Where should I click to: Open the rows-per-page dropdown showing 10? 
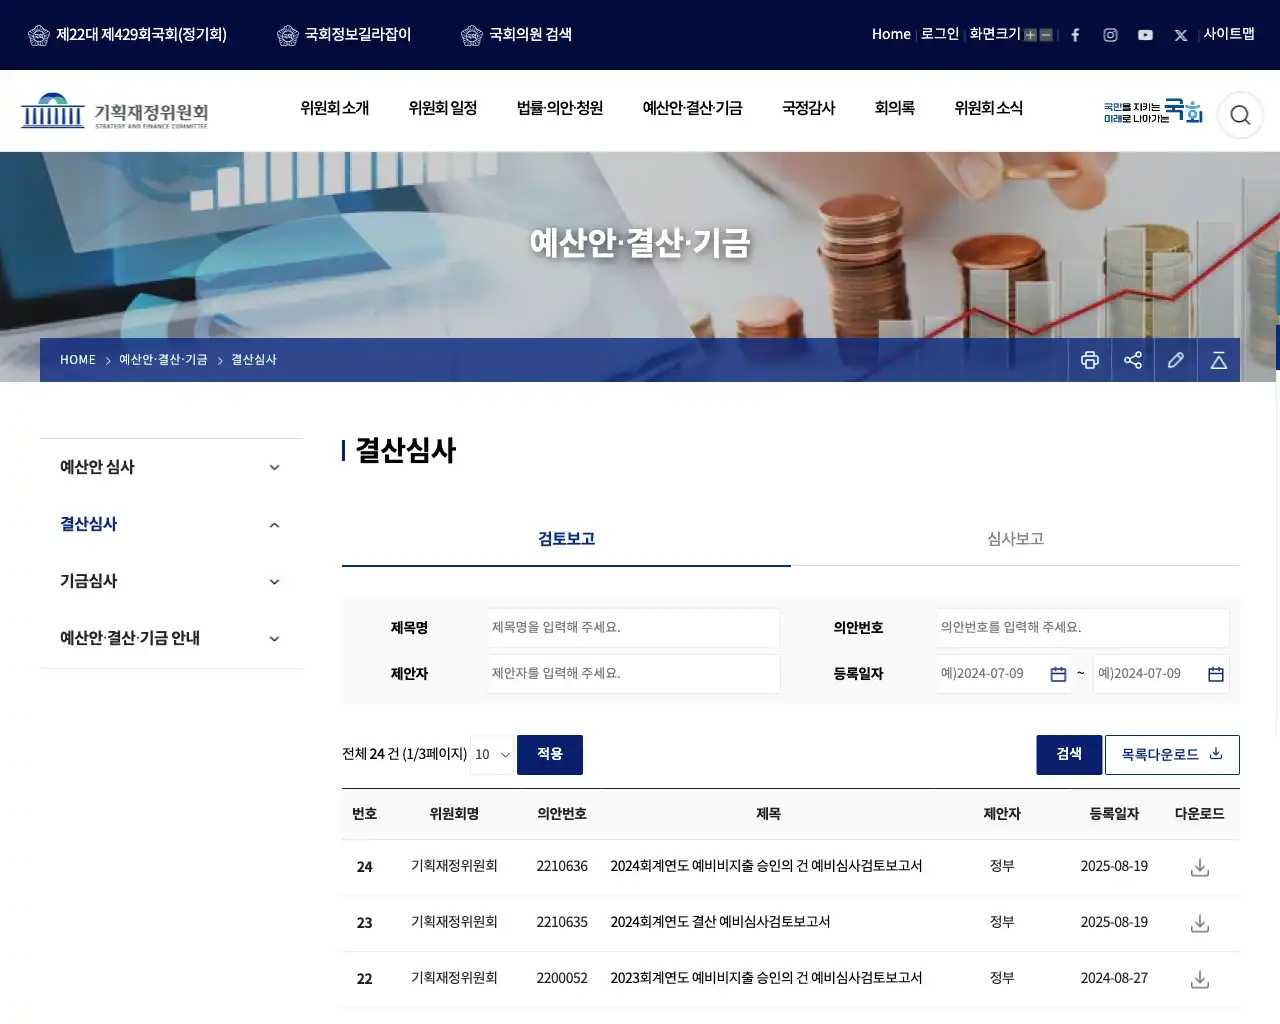[492, 755]
